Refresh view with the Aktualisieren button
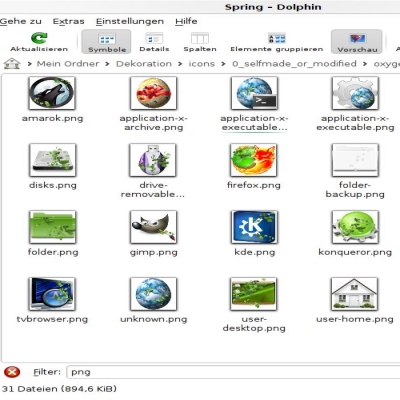This screenshot has width=400, height=400. tap(39, 42)
